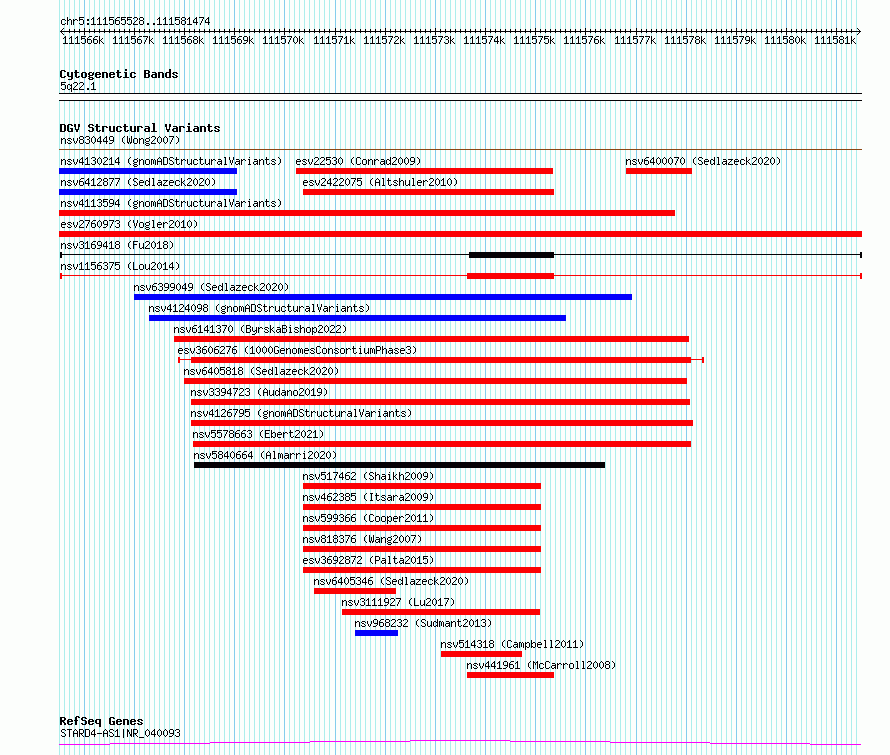Click the nsv599366 (Cooper2011) label
This screenshot has height=755, width=890.
(x=368, y=518)
